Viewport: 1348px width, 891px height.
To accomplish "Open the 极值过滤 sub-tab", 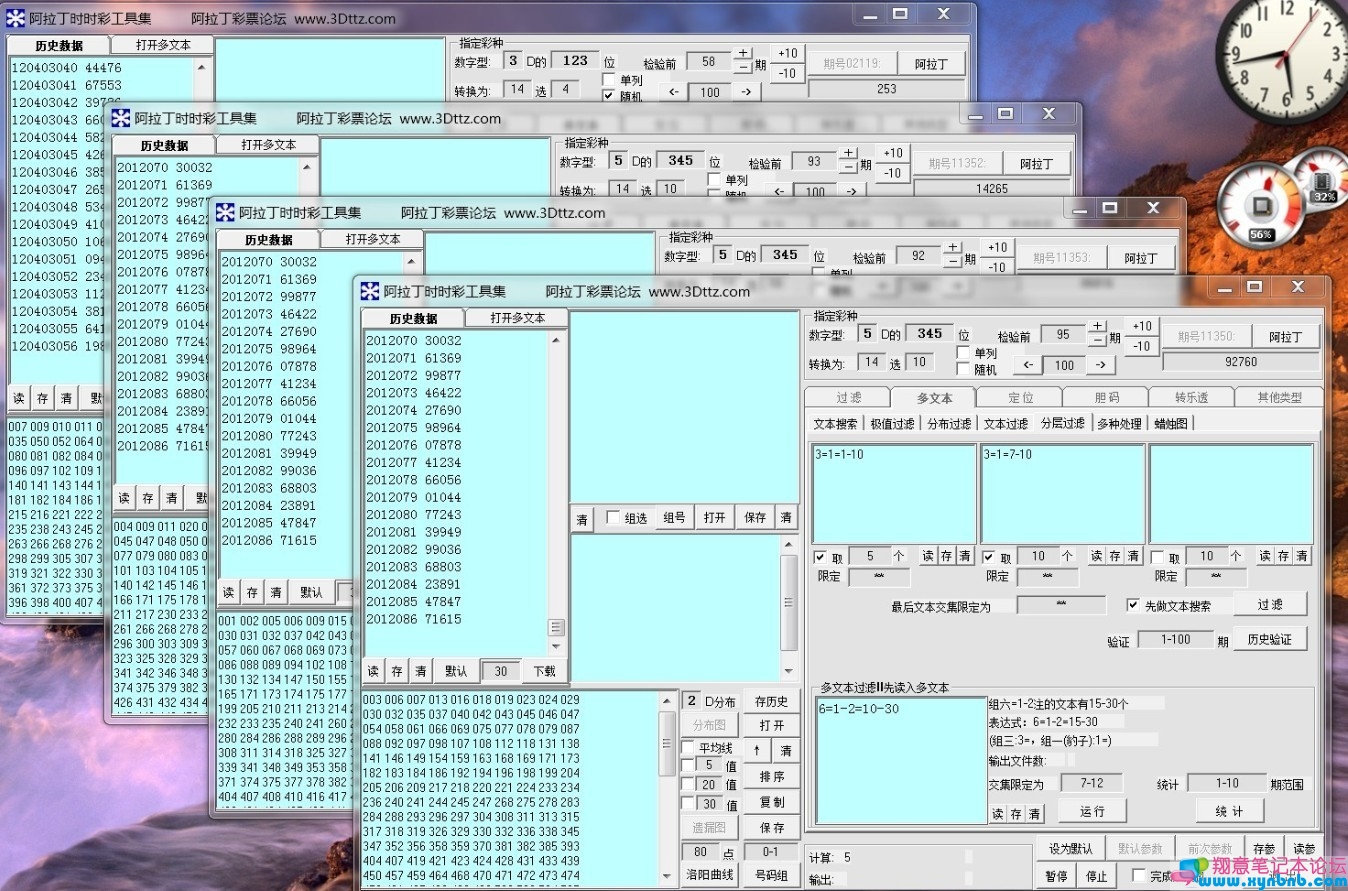I will point(893,424).
